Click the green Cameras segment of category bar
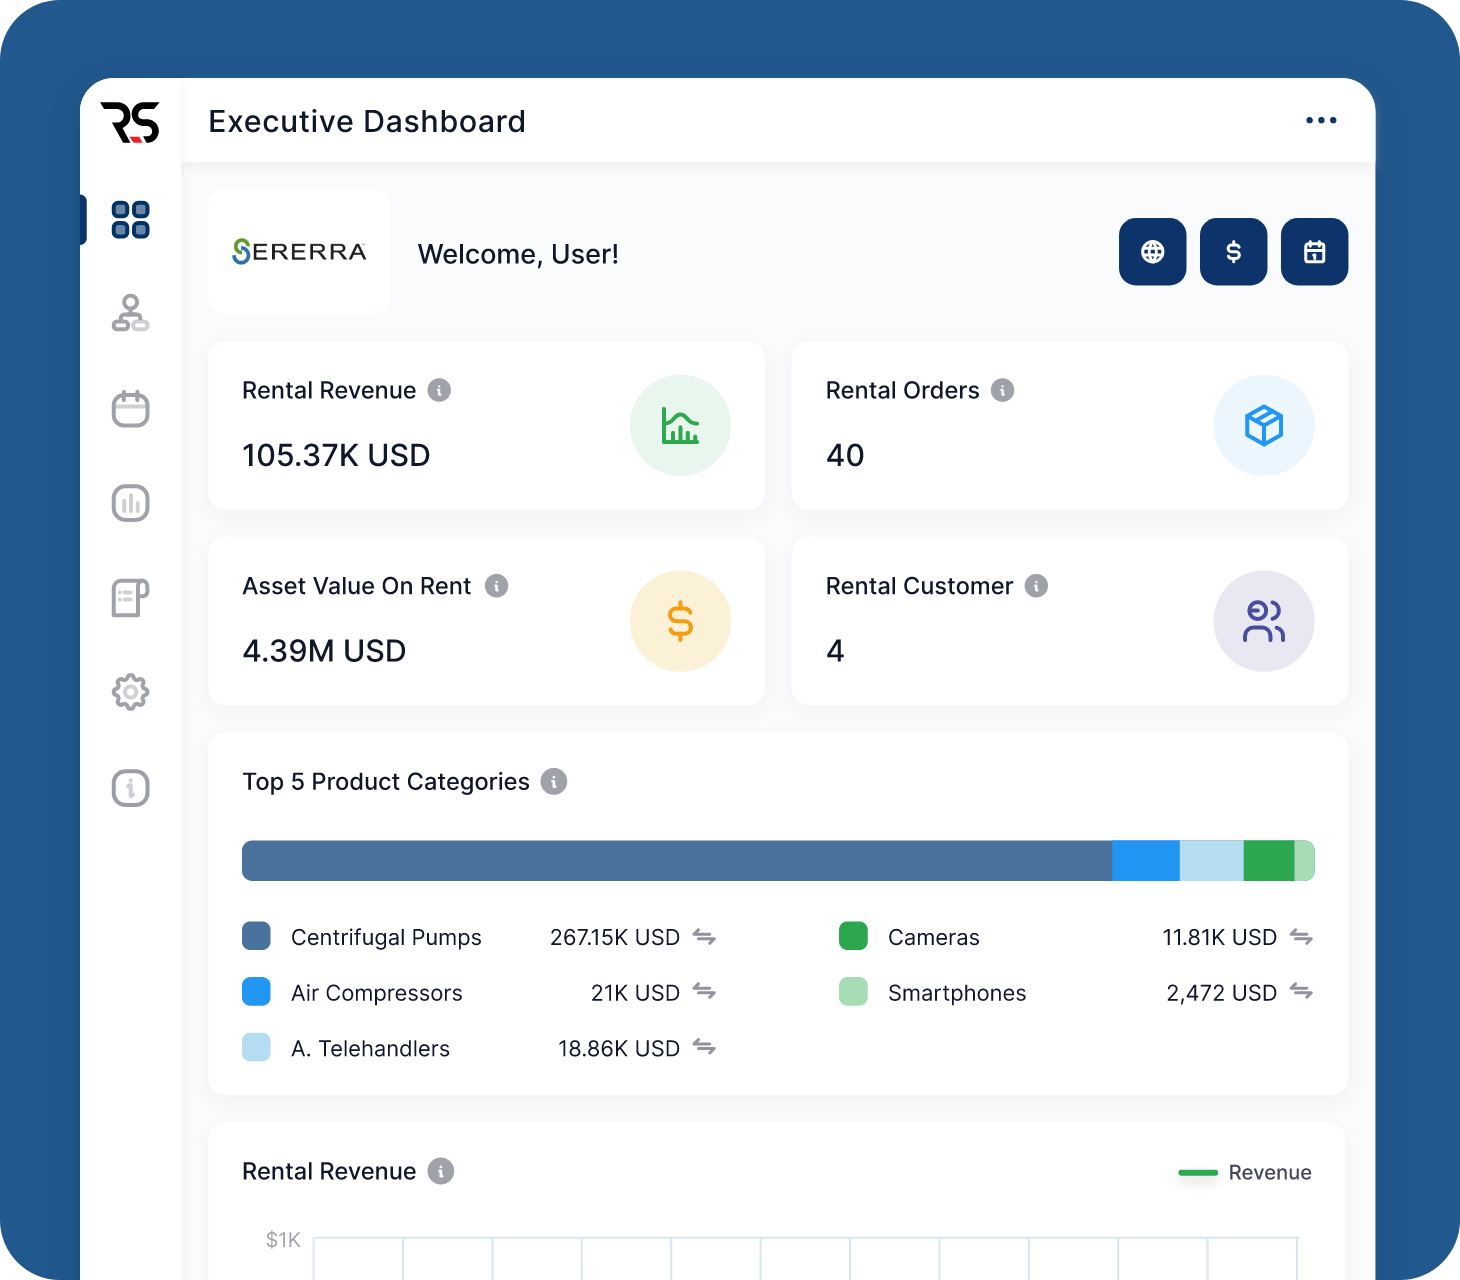 point(1269,861)
